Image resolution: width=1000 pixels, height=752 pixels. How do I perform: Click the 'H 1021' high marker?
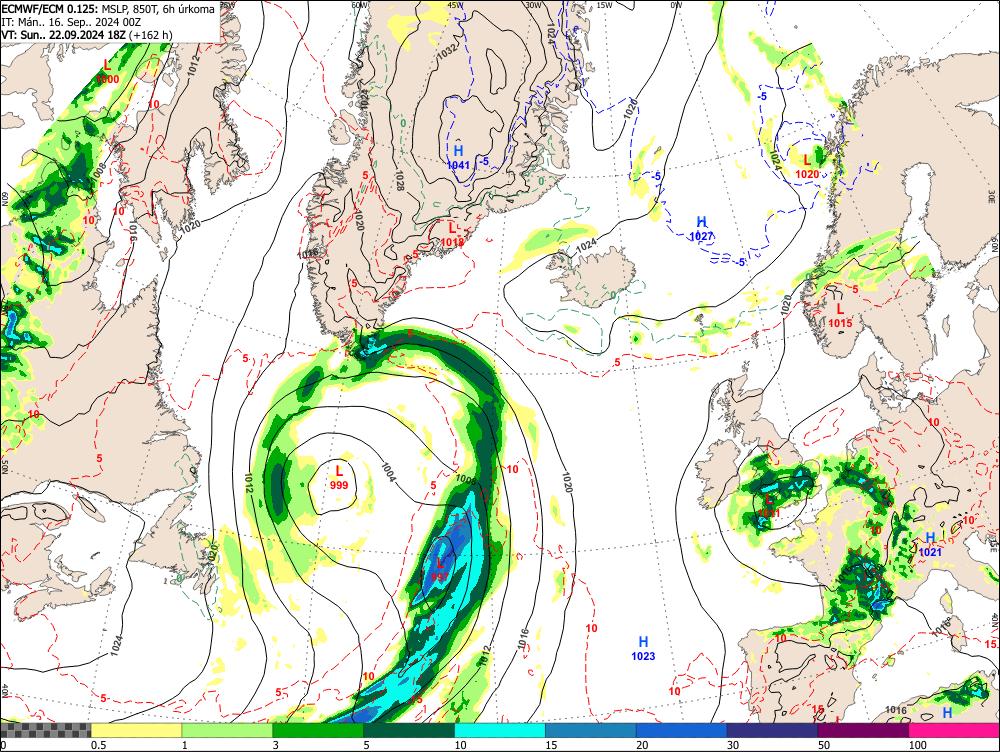pyautogui.click(x=930, y=544)
